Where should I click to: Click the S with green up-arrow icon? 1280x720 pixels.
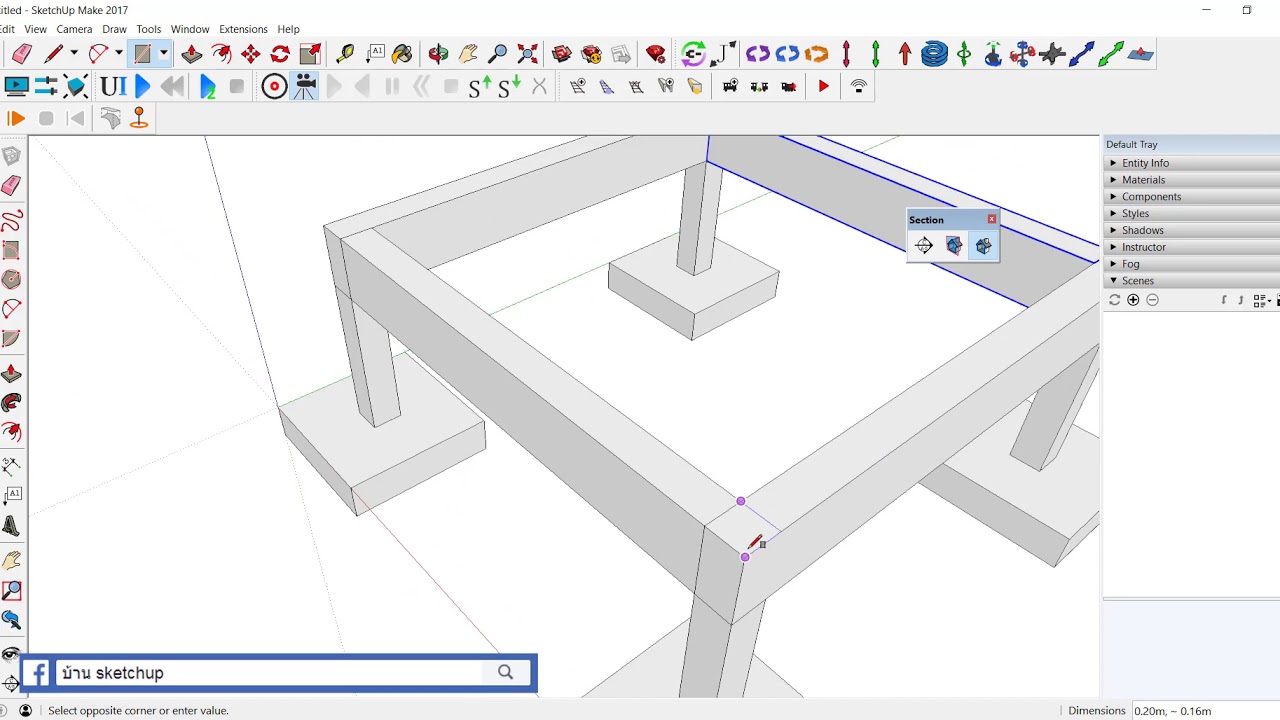pyautogui.click(x=480, y=87)
